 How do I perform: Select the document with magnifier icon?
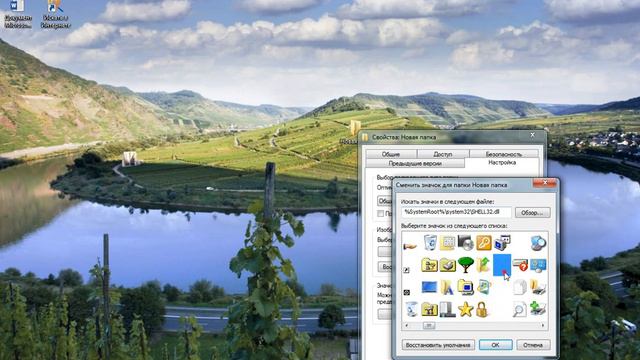point(520,310)
